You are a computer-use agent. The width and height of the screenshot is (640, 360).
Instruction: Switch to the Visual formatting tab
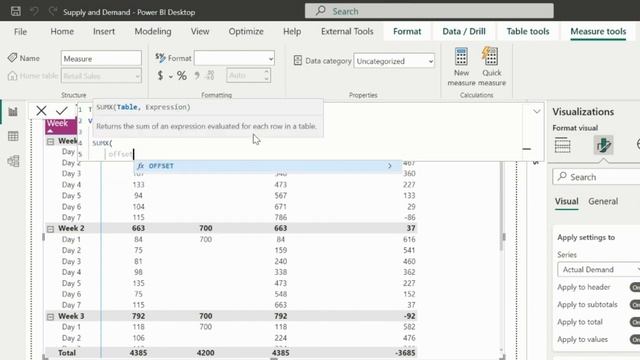566,202
